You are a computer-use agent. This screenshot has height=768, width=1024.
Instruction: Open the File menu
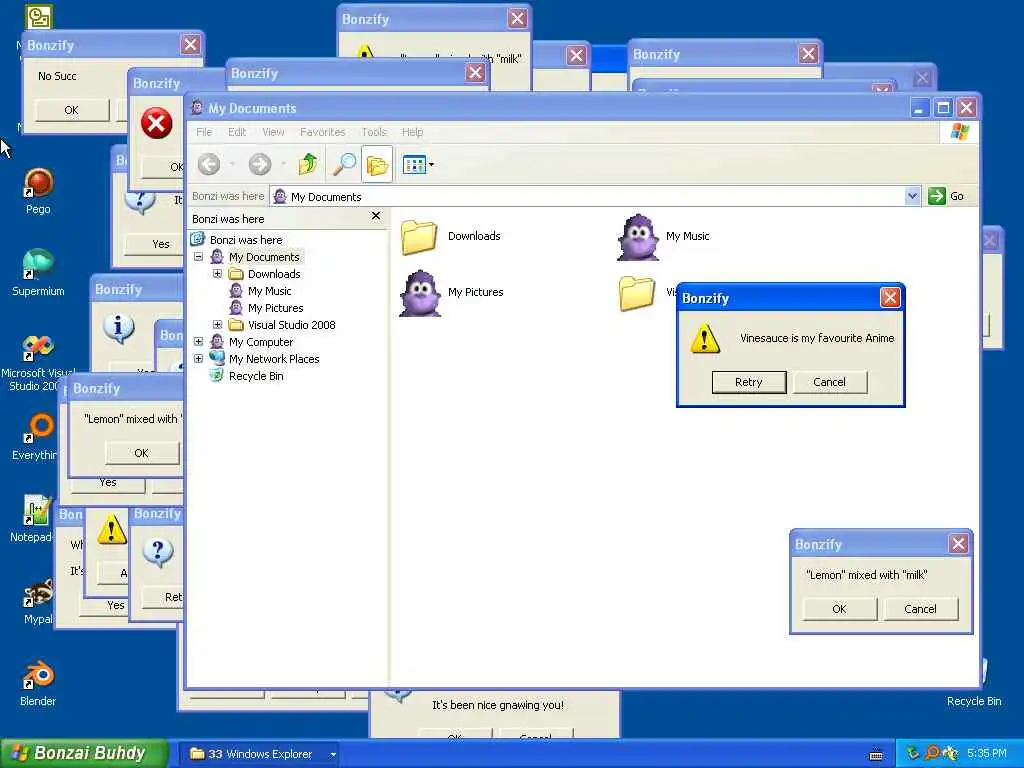point(204,132)
